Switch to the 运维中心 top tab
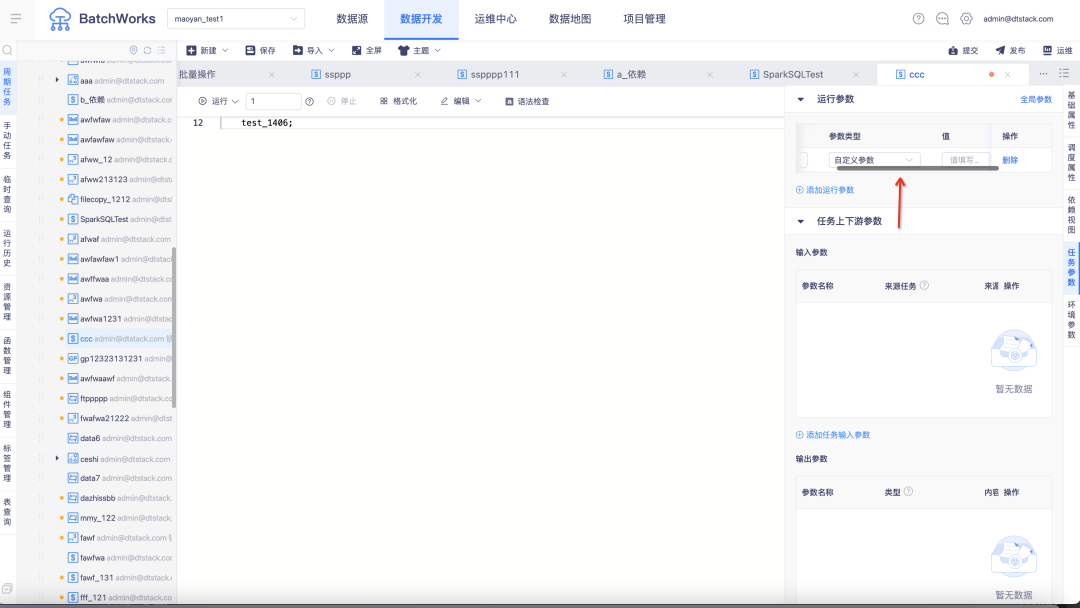Screen dimensions: 1080x608 tap(495, 19)
